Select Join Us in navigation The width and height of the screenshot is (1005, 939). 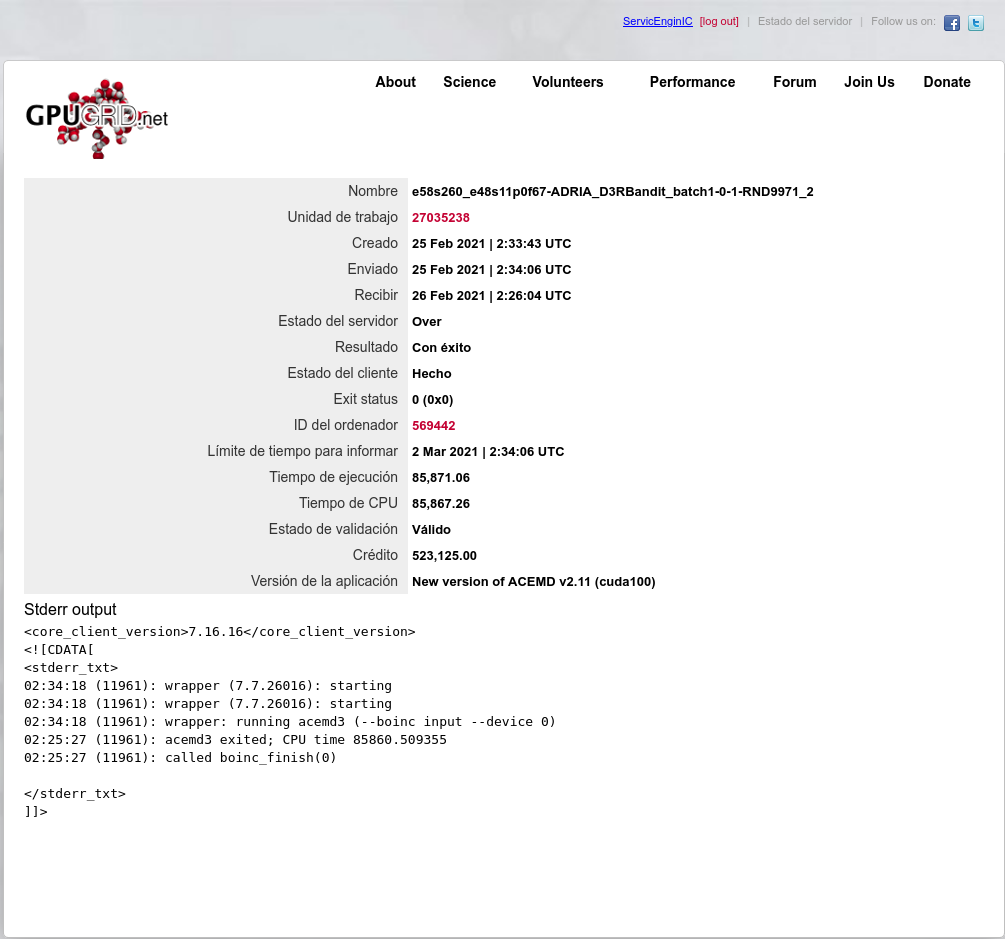point(869,82)
